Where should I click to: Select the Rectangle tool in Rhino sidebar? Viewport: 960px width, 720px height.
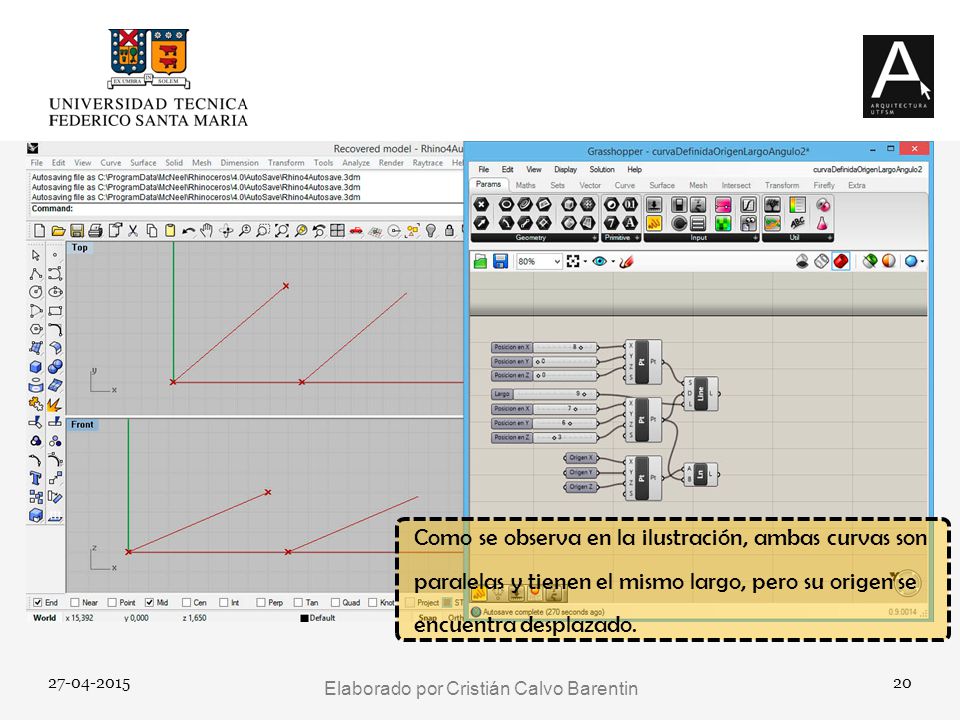[x=55, y=311]
